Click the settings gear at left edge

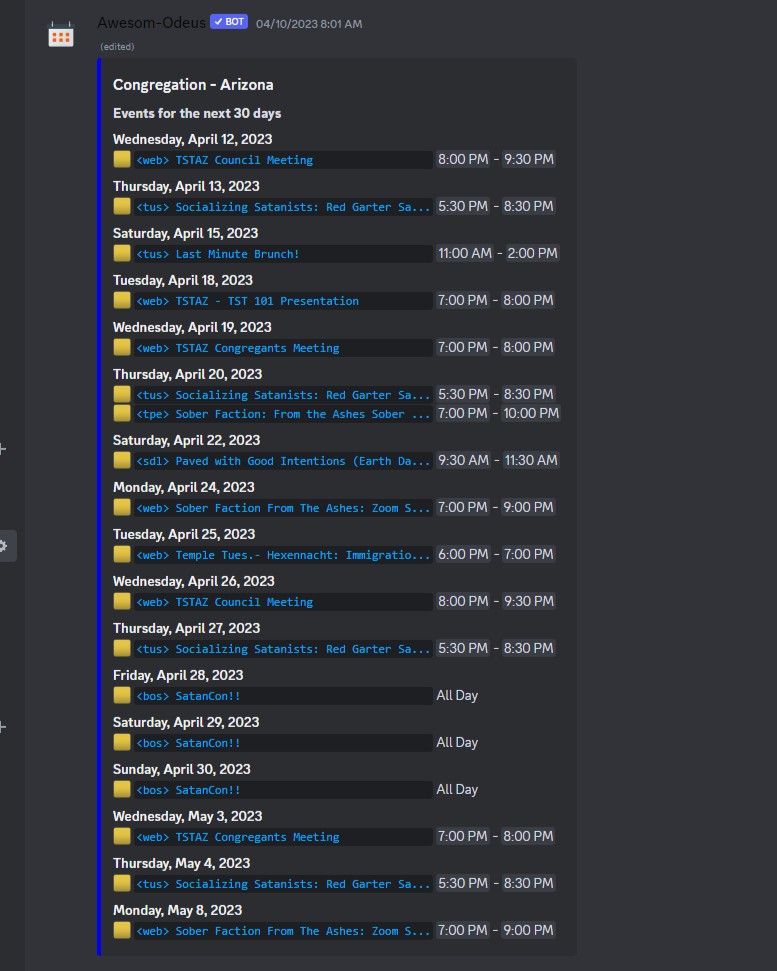pos(4,546)
